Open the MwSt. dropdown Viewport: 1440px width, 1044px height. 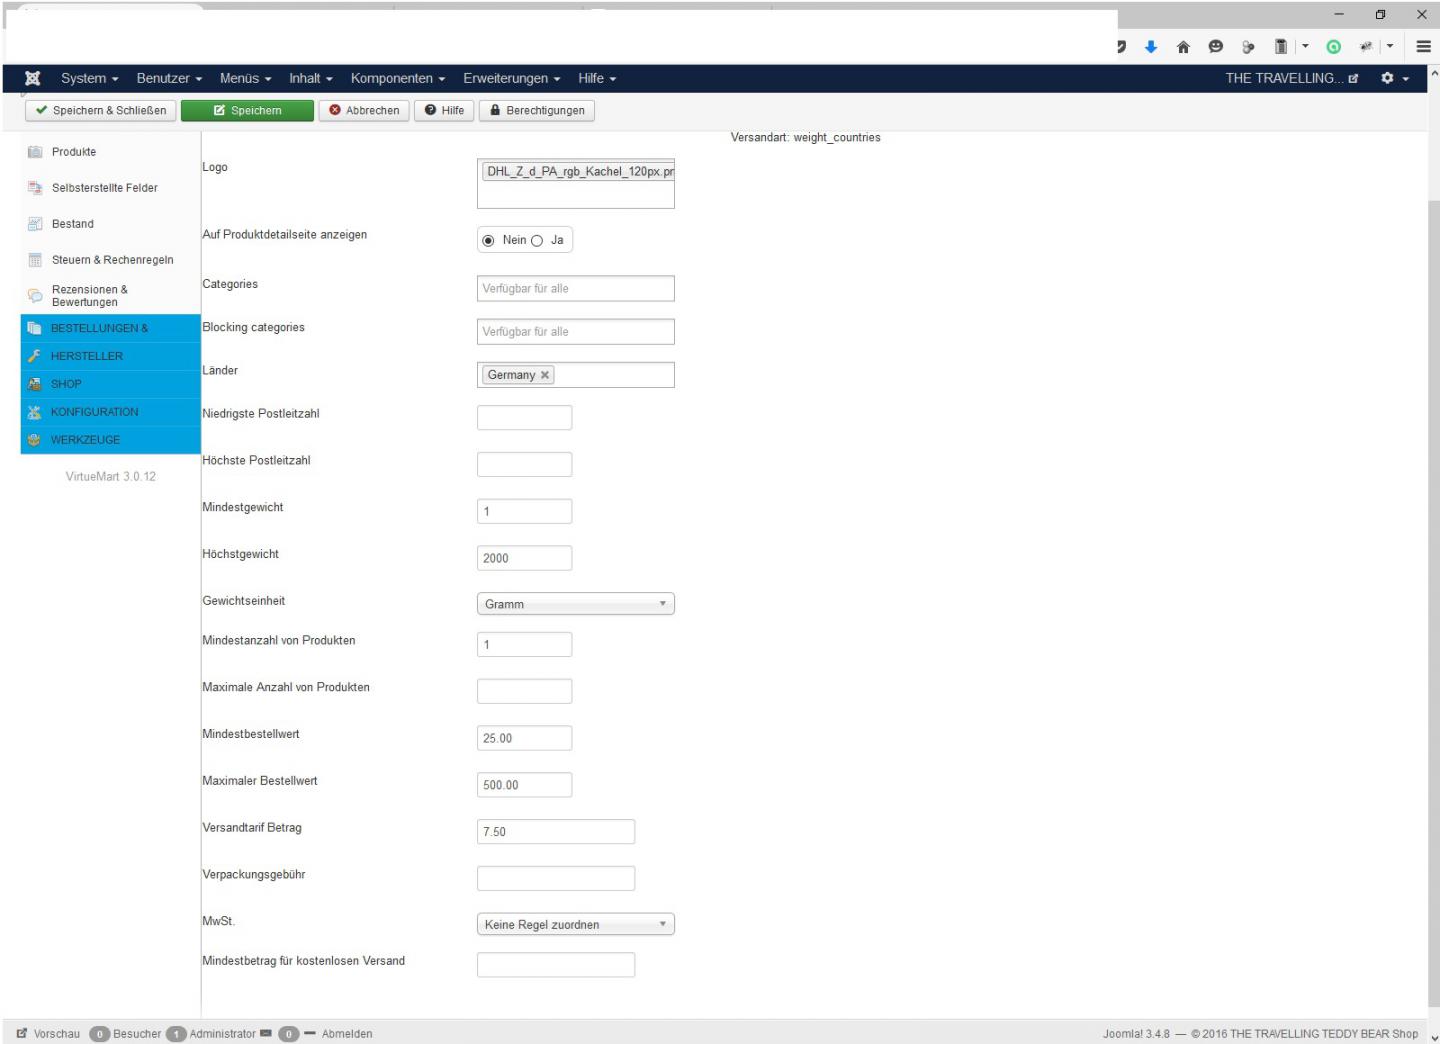point(575,925)
